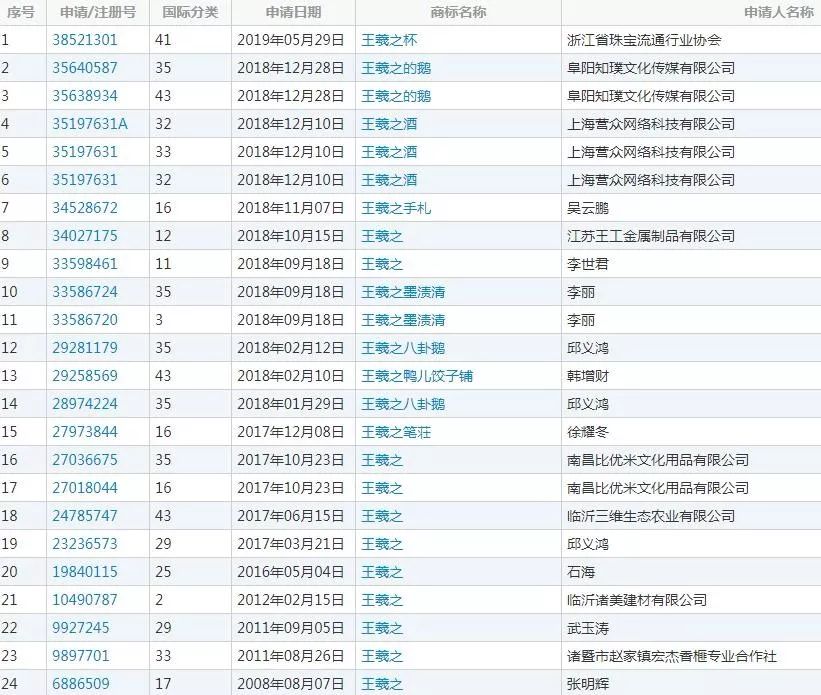
Task: Select applicant 临沂三维生态农业有限公司
Action: [651, 516]
